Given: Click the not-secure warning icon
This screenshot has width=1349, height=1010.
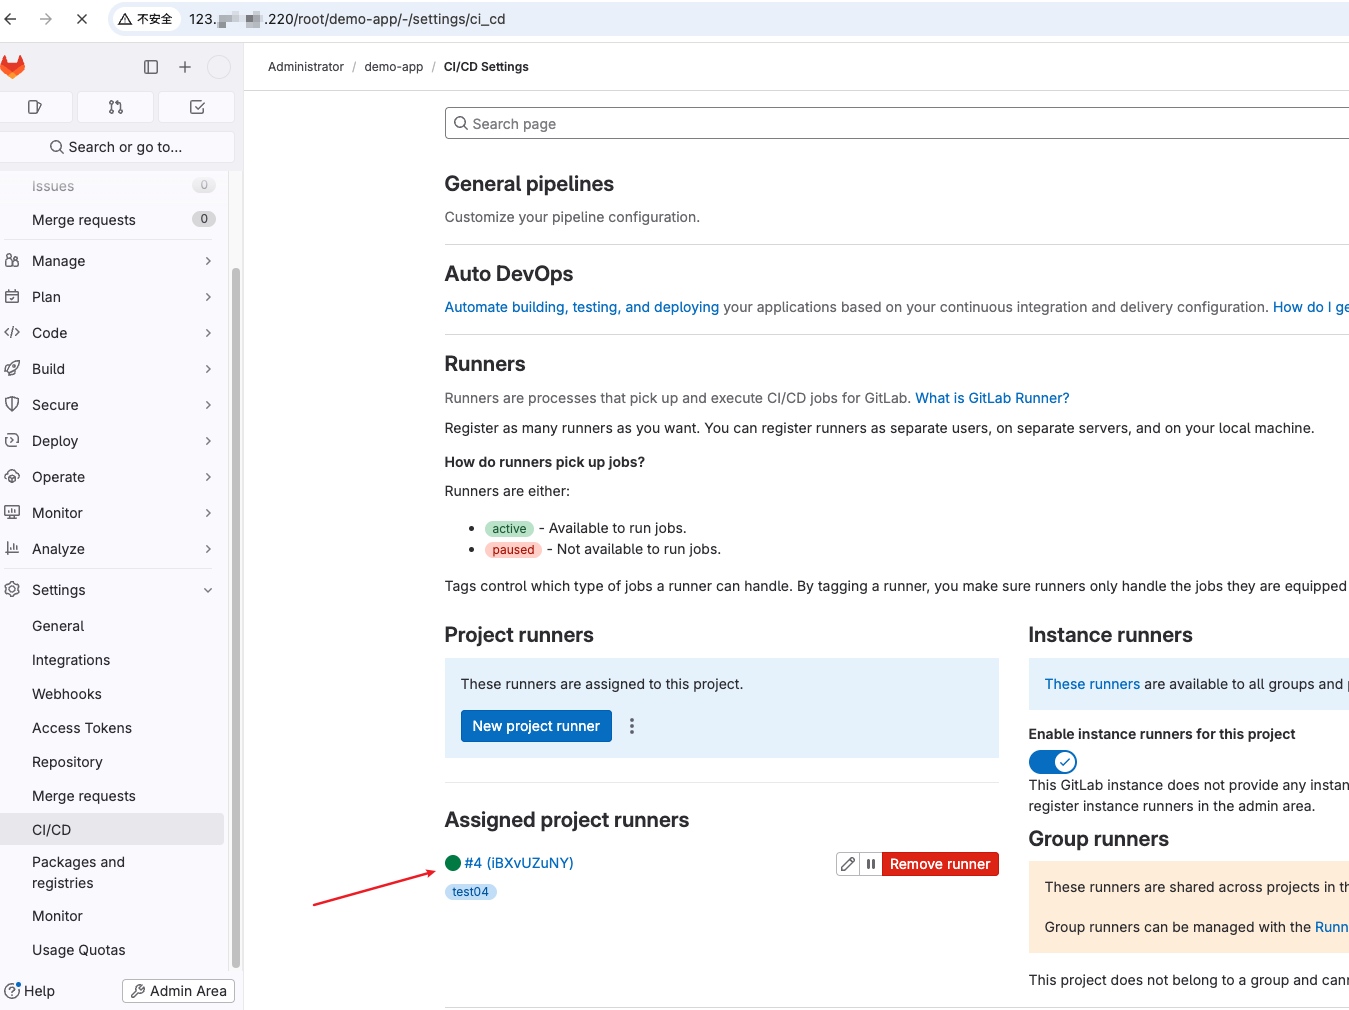Looking at the screenshot, I should (x=125, y=19).
